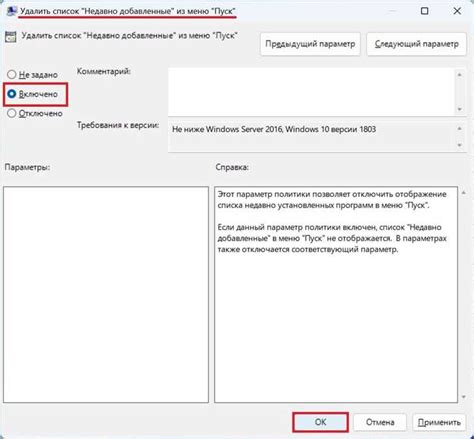The height and width of the screenshot is (439, 474).
Task: Click the policy icon in title bar
Action: click(11, 11)
